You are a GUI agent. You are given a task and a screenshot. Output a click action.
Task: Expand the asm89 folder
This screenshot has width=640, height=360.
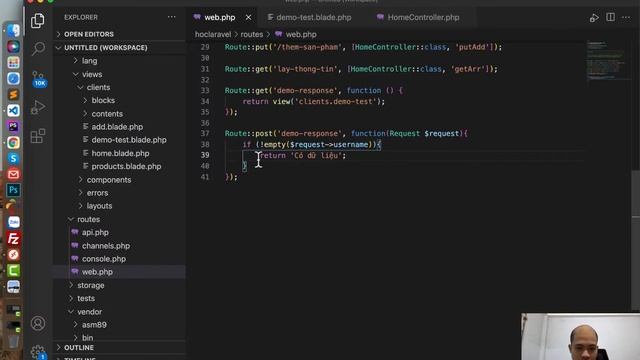[94, 325]
